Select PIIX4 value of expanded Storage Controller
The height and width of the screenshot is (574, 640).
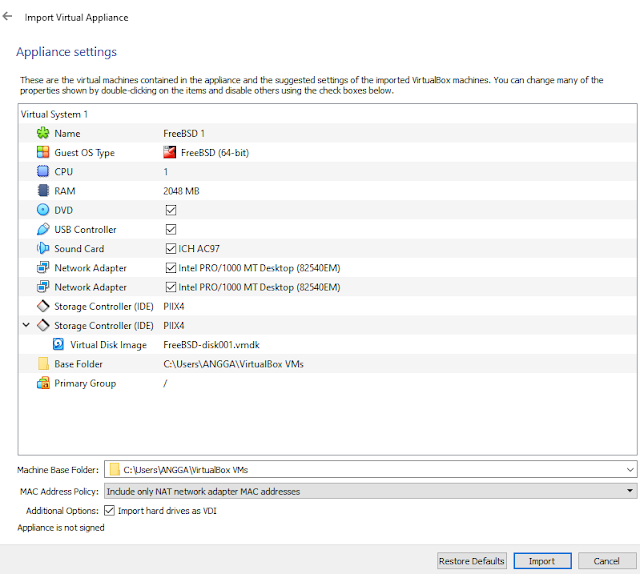[x=173, y=325]
